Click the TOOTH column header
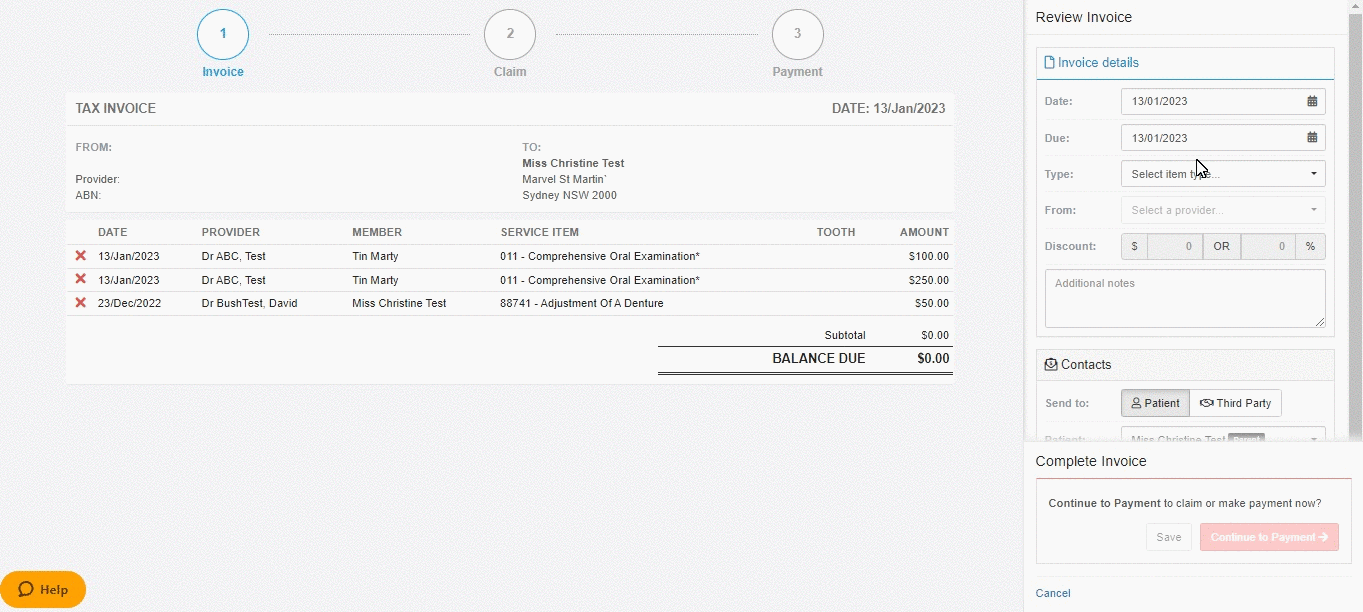The image size is (1363, 612). point(836,232)
